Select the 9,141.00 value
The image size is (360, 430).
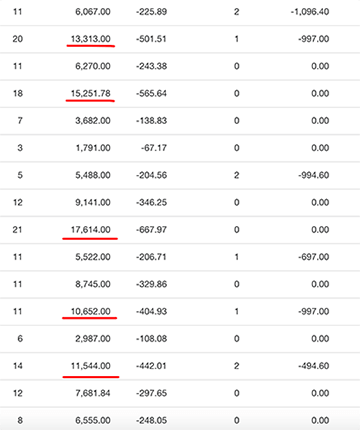pos(93,202)
